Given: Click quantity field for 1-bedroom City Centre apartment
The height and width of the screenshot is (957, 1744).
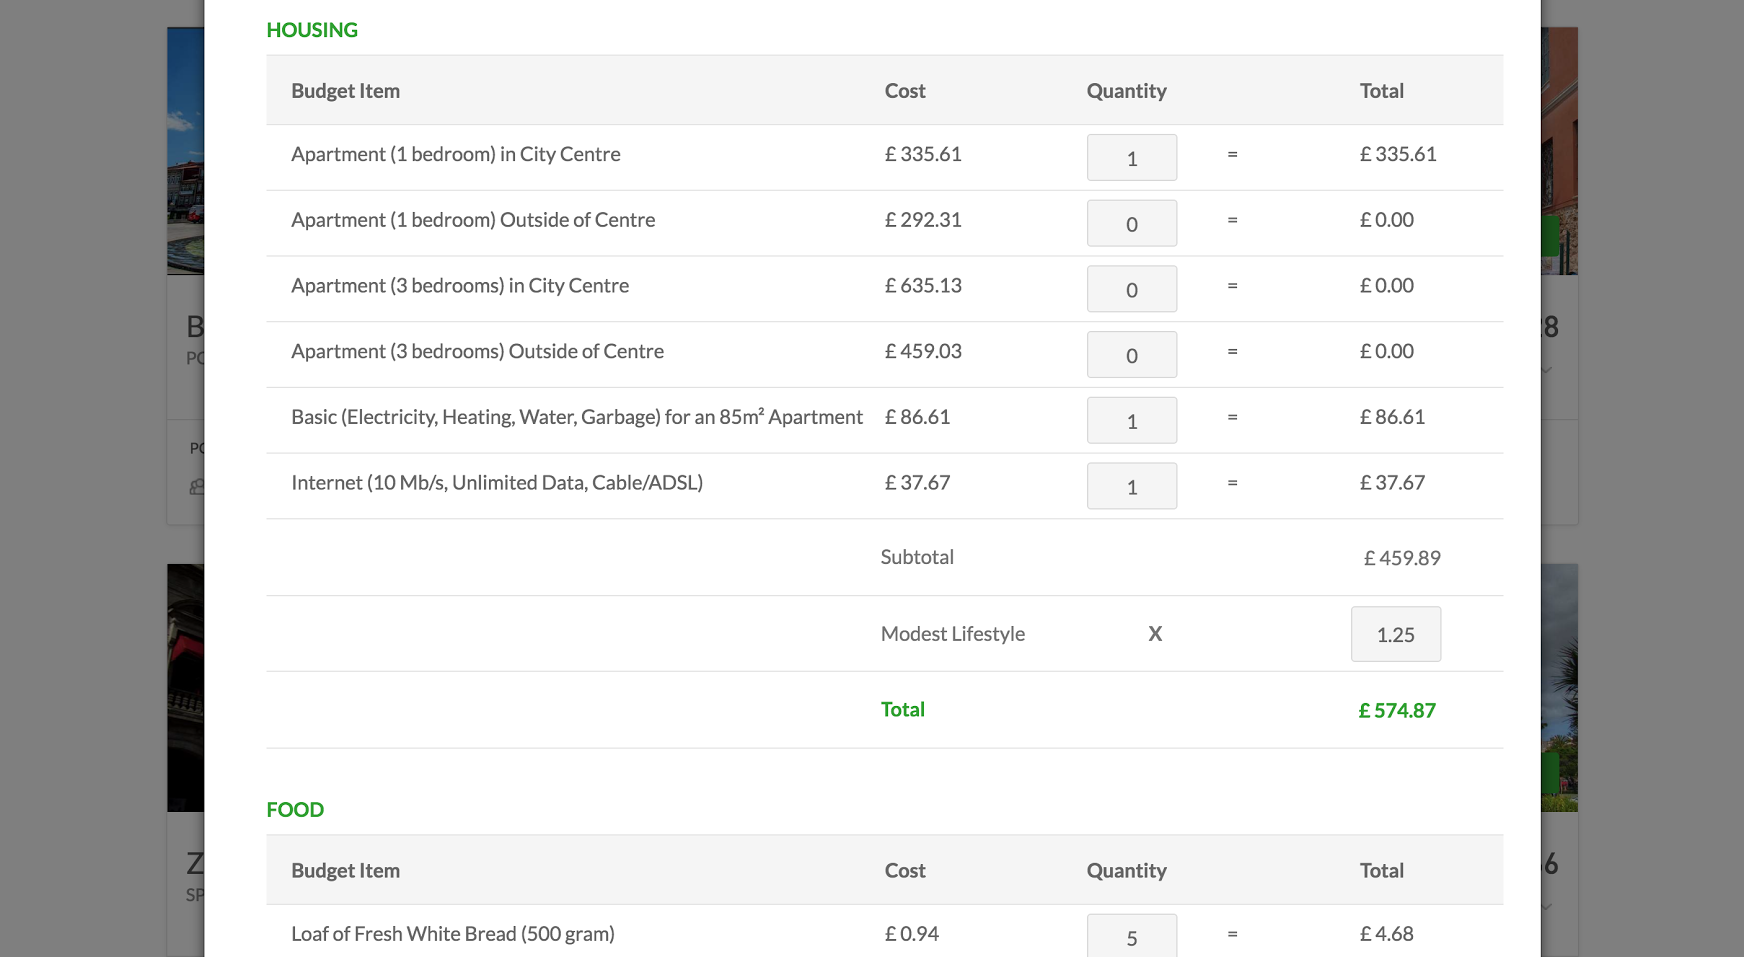Looking at the screenshot, I should tap(1131, 158).
